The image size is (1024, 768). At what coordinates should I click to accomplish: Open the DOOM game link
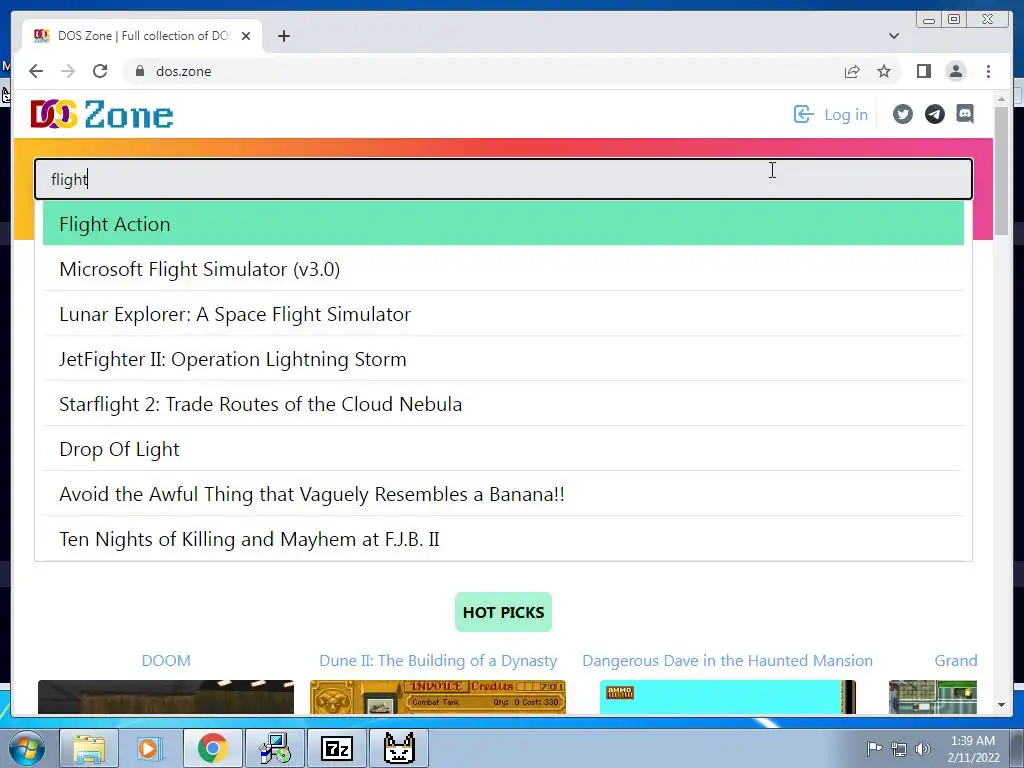click(x=166, y=660)
